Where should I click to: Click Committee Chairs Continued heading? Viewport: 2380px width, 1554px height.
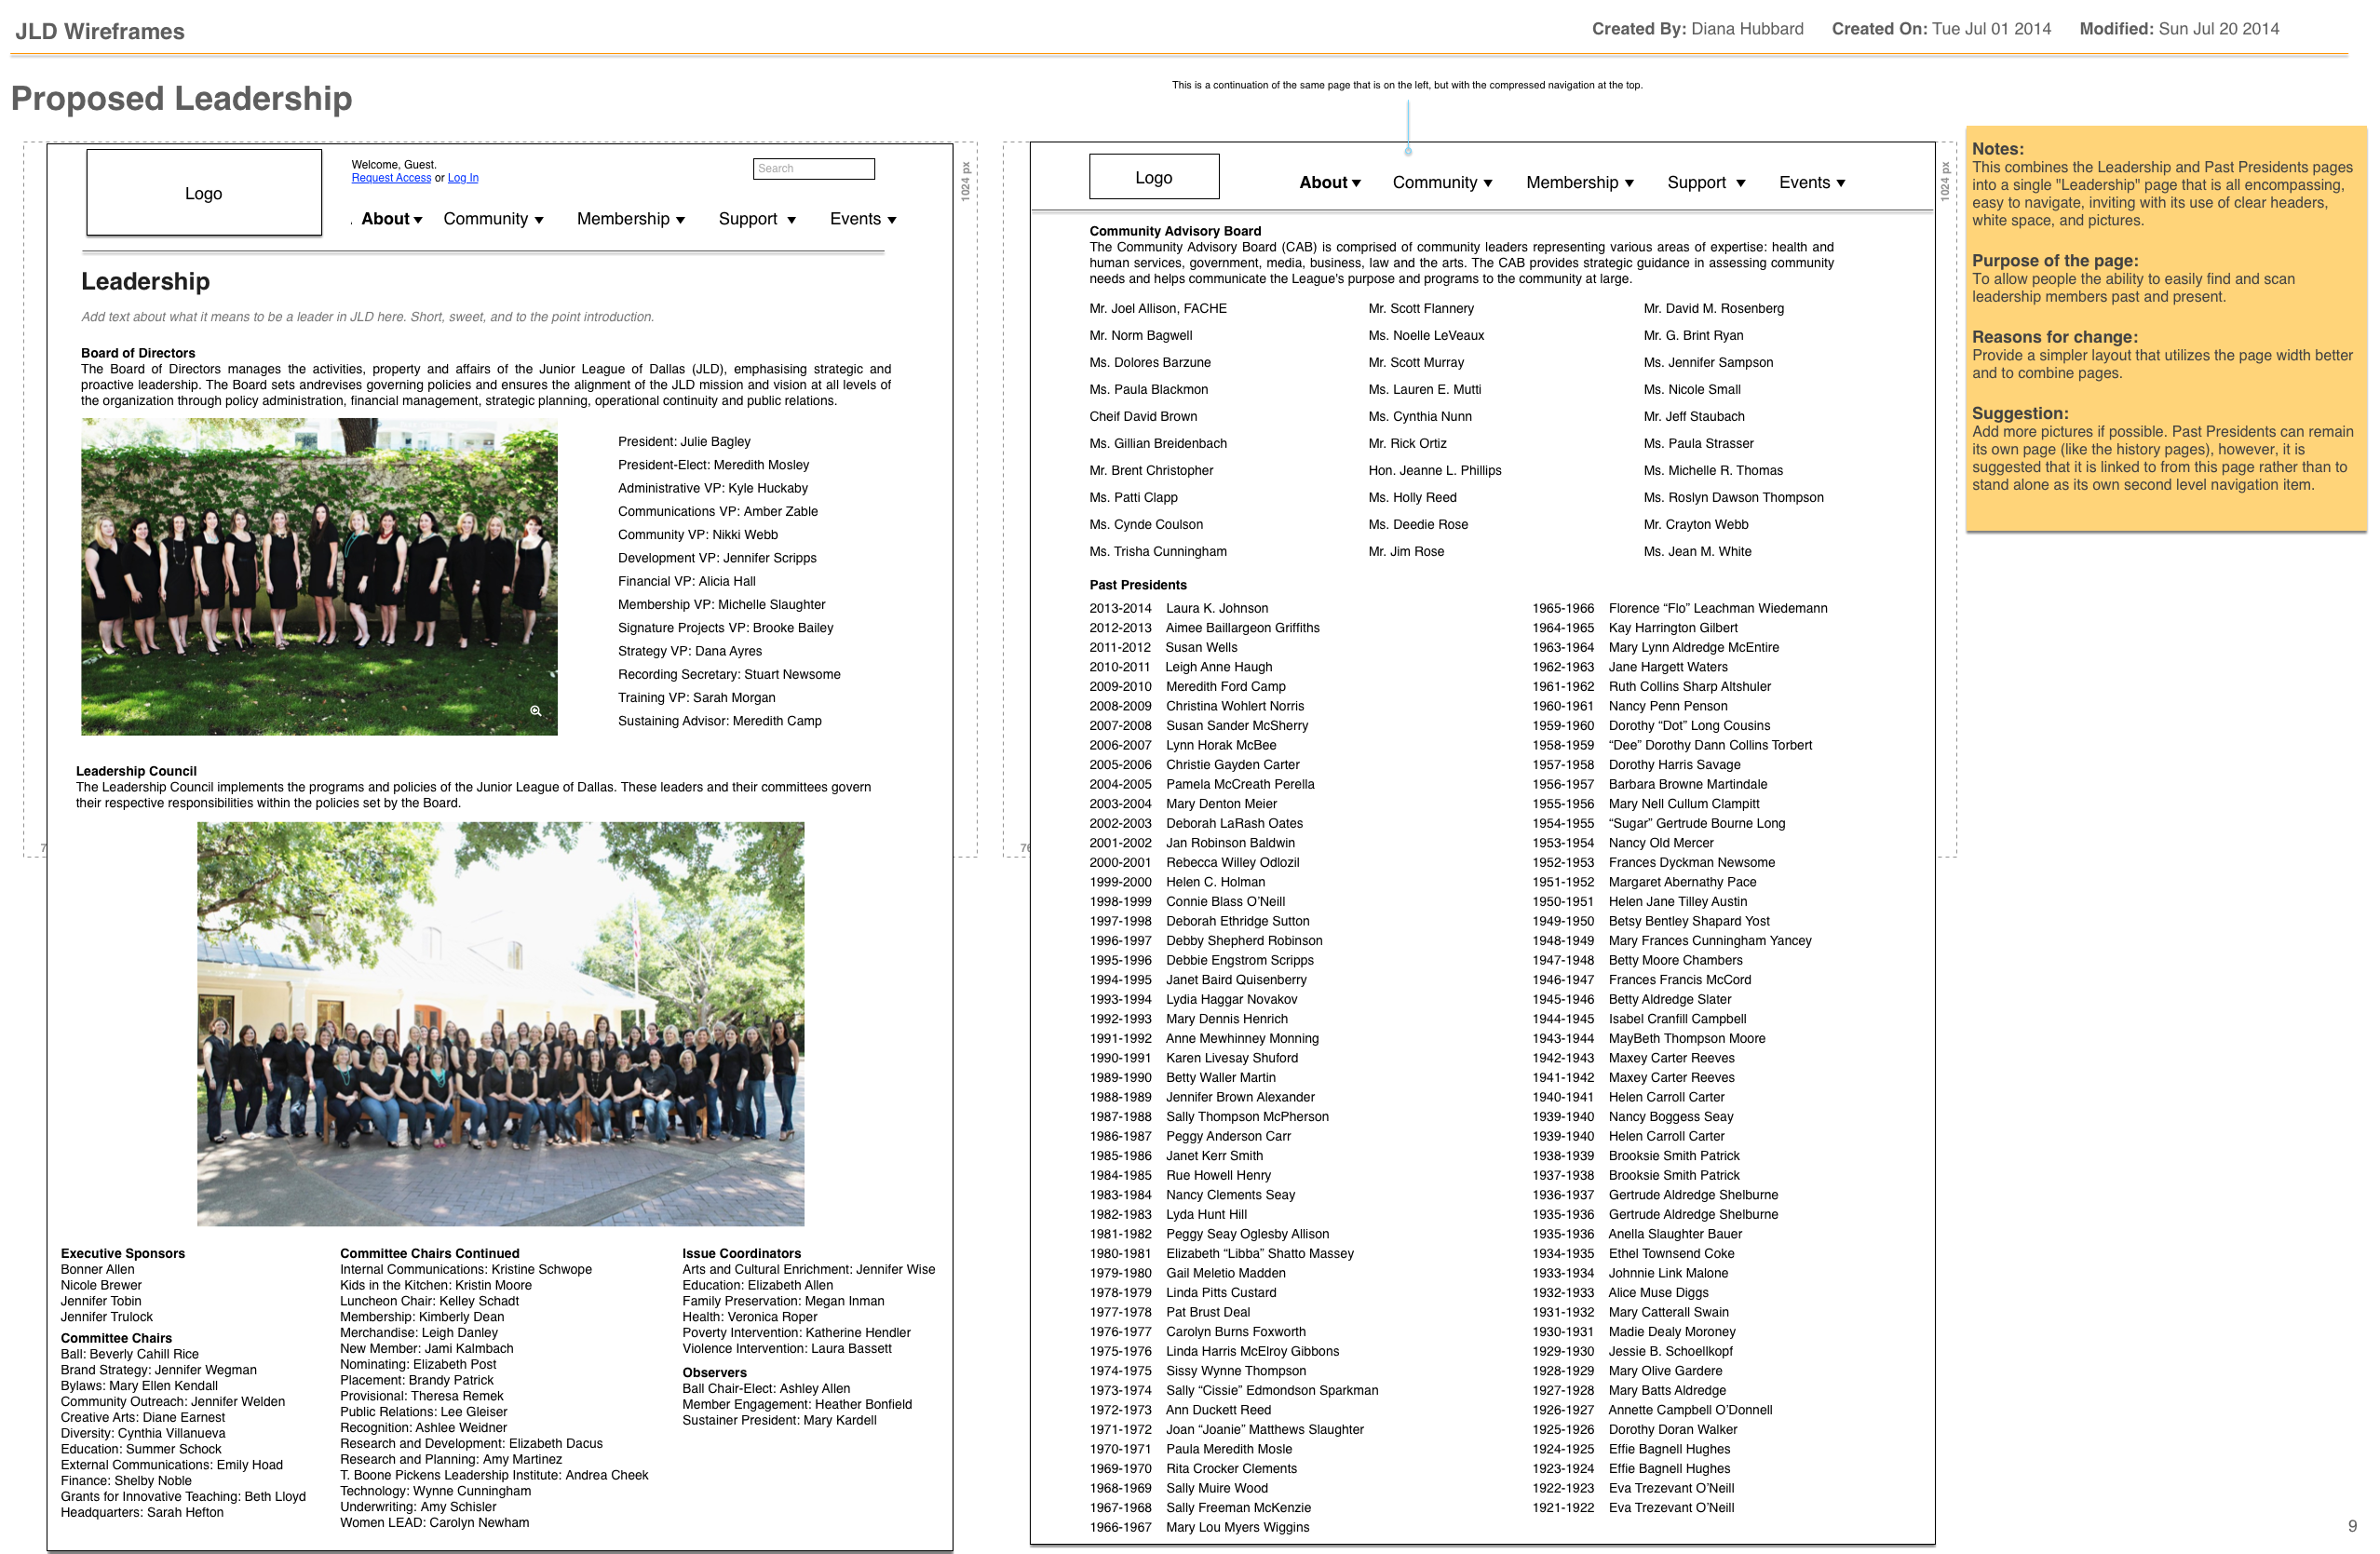point(429,1253)
